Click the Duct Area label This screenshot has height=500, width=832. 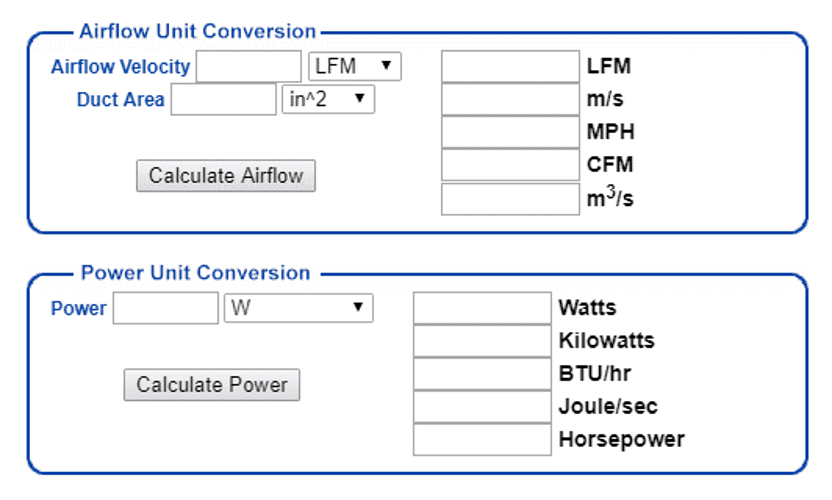(x=120, y=100)
